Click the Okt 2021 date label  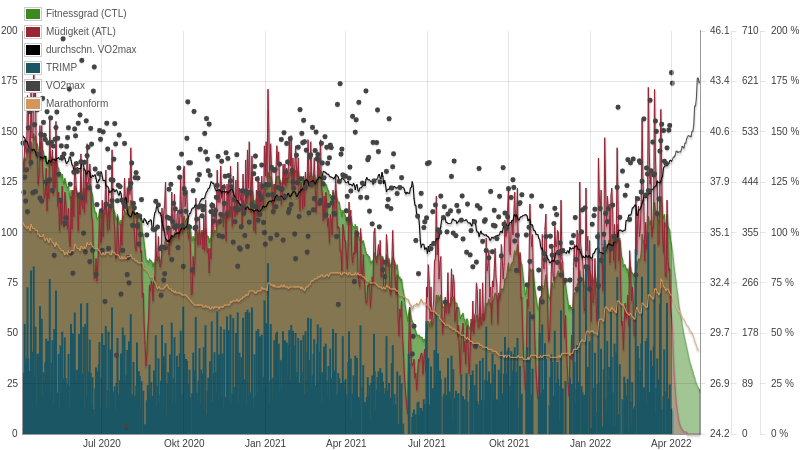[509, 443]
